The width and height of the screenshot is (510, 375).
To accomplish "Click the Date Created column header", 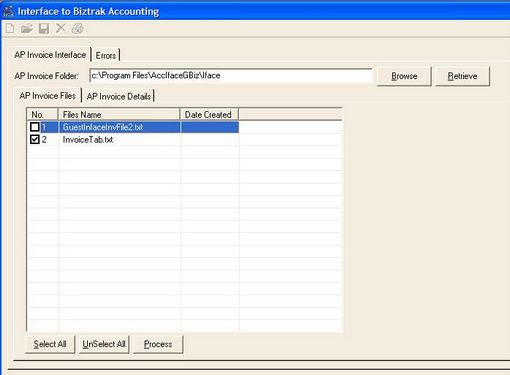I will pyautogui.click(x=209, y=115).
